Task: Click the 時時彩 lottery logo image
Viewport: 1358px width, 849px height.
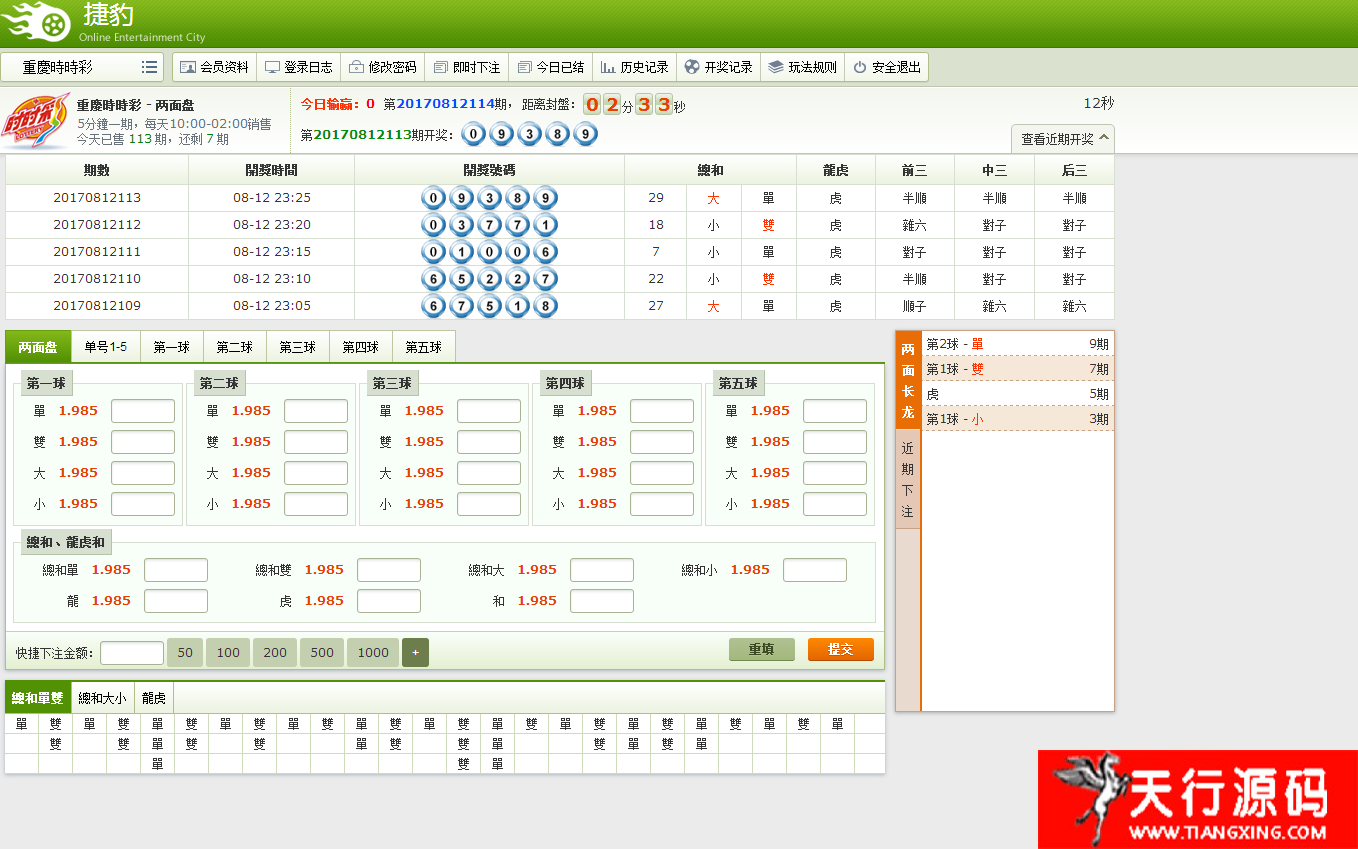Action: click(x=36, y=121)
